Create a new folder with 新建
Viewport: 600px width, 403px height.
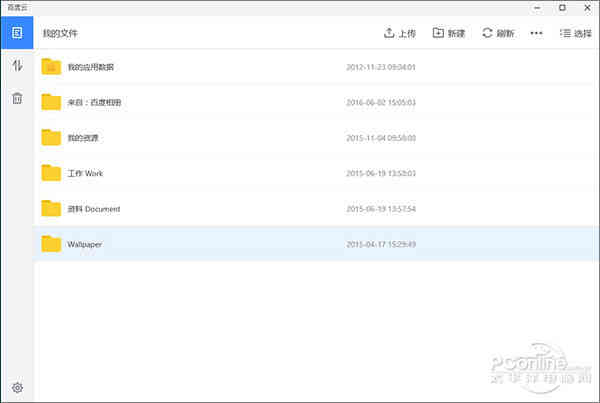(x=449, y=33)
